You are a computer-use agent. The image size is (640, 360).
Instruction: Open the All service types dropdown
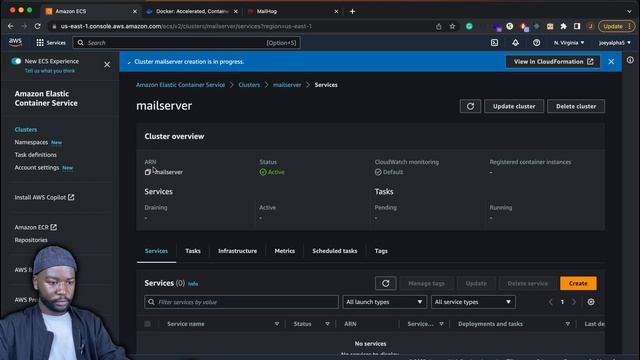pos(473,302)
